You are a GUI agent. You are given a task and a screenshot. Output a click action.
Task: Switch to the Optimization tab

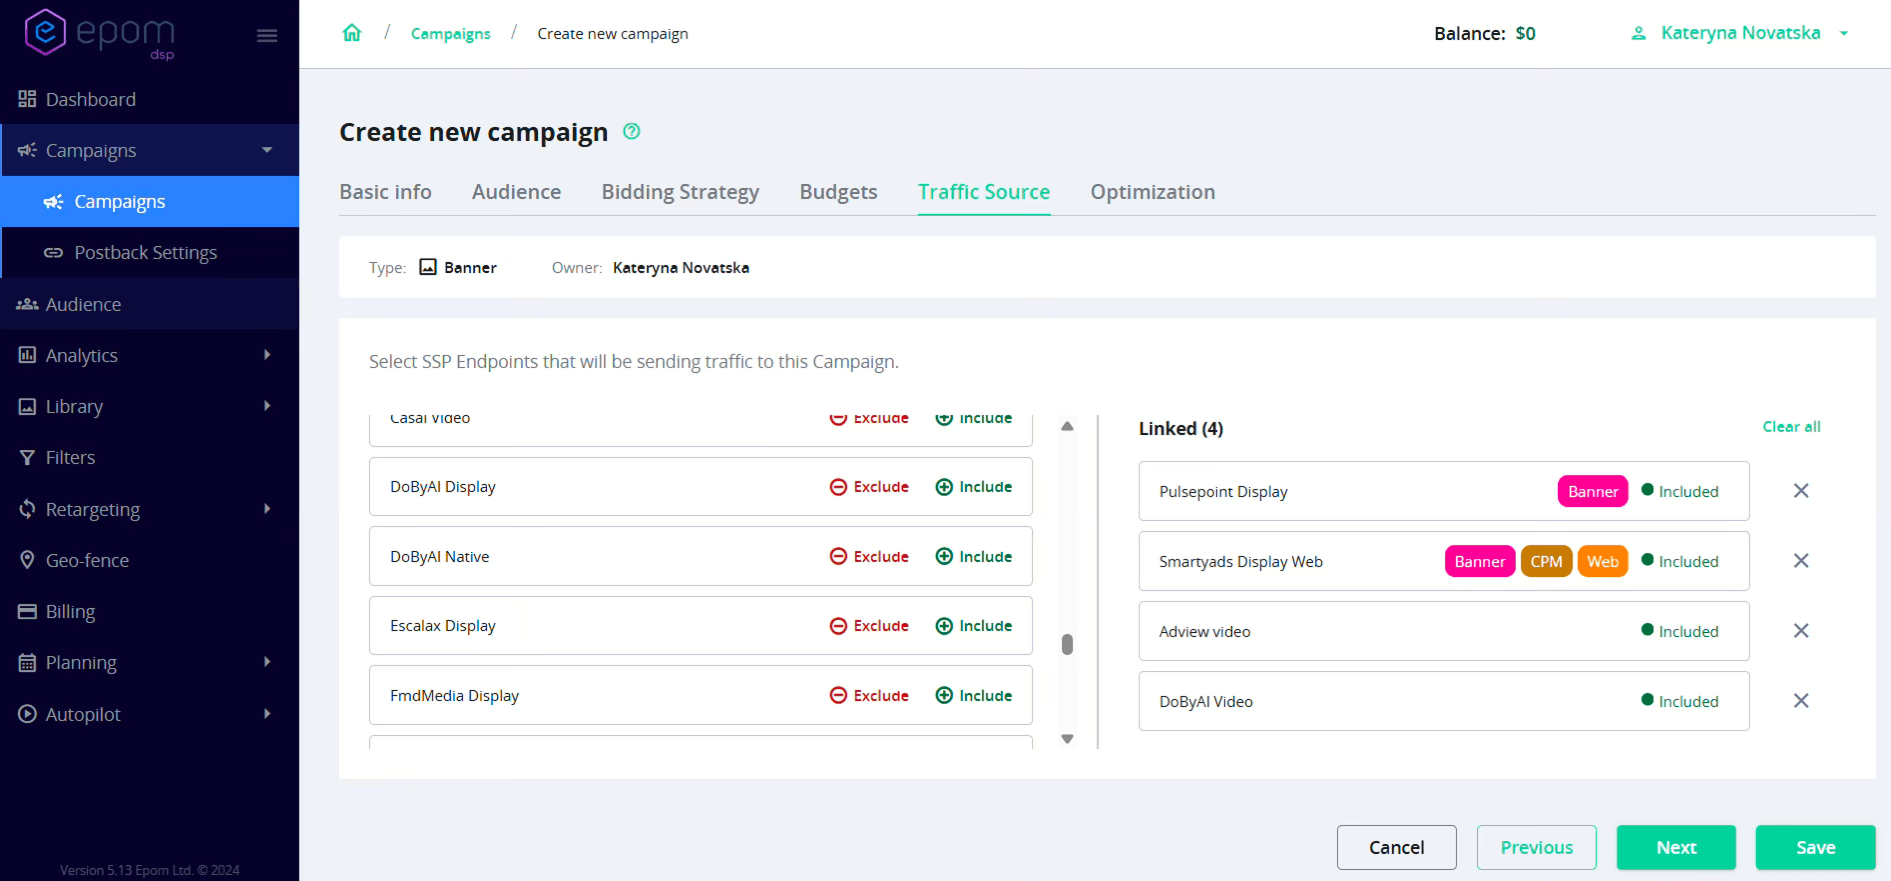click(x=1153, y=192)
